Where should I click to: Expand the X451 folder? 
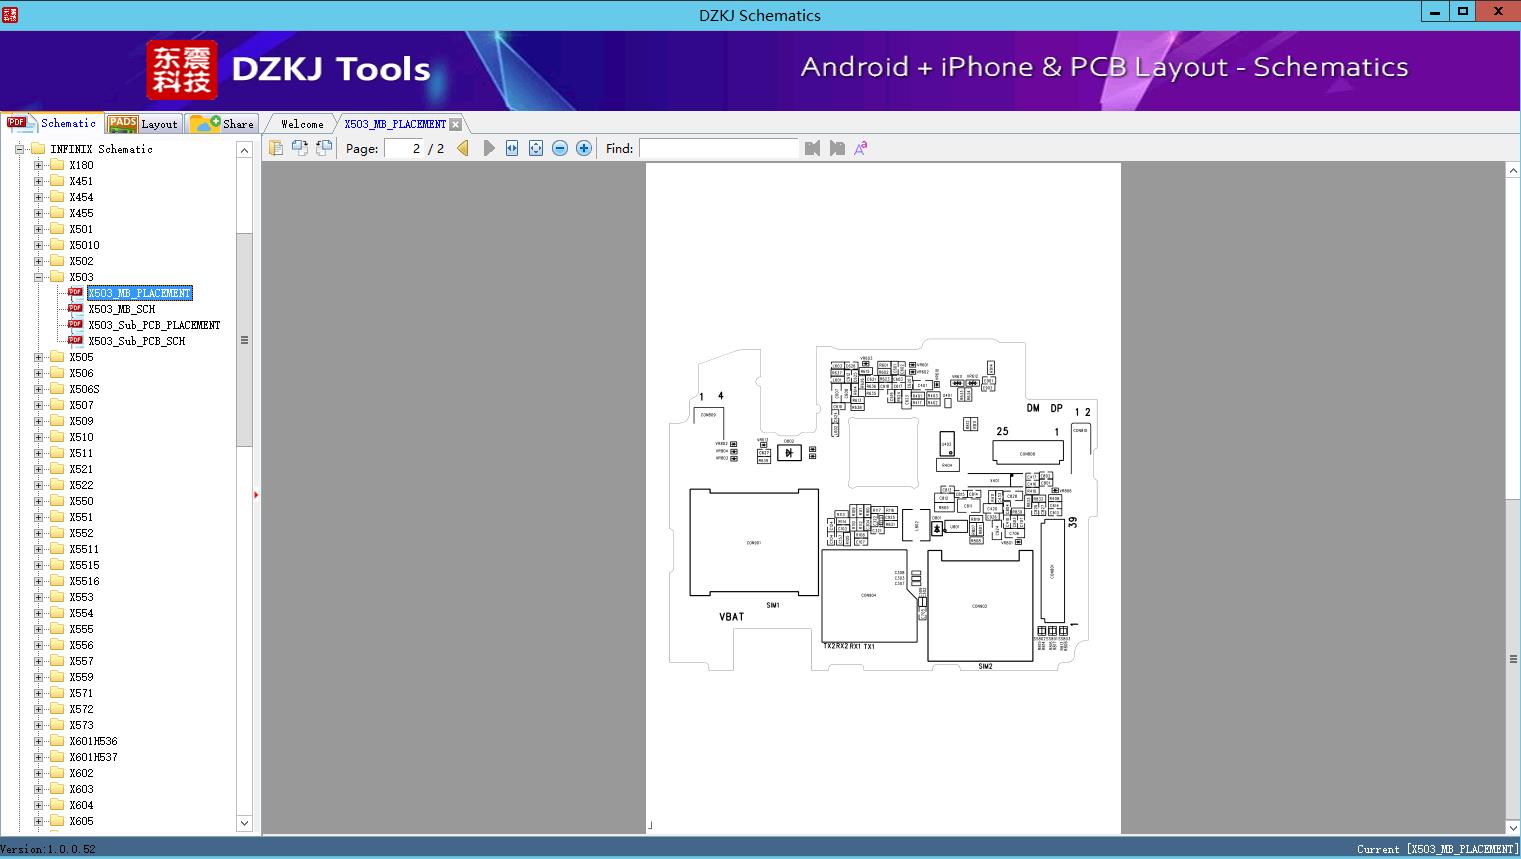(38, 181)
